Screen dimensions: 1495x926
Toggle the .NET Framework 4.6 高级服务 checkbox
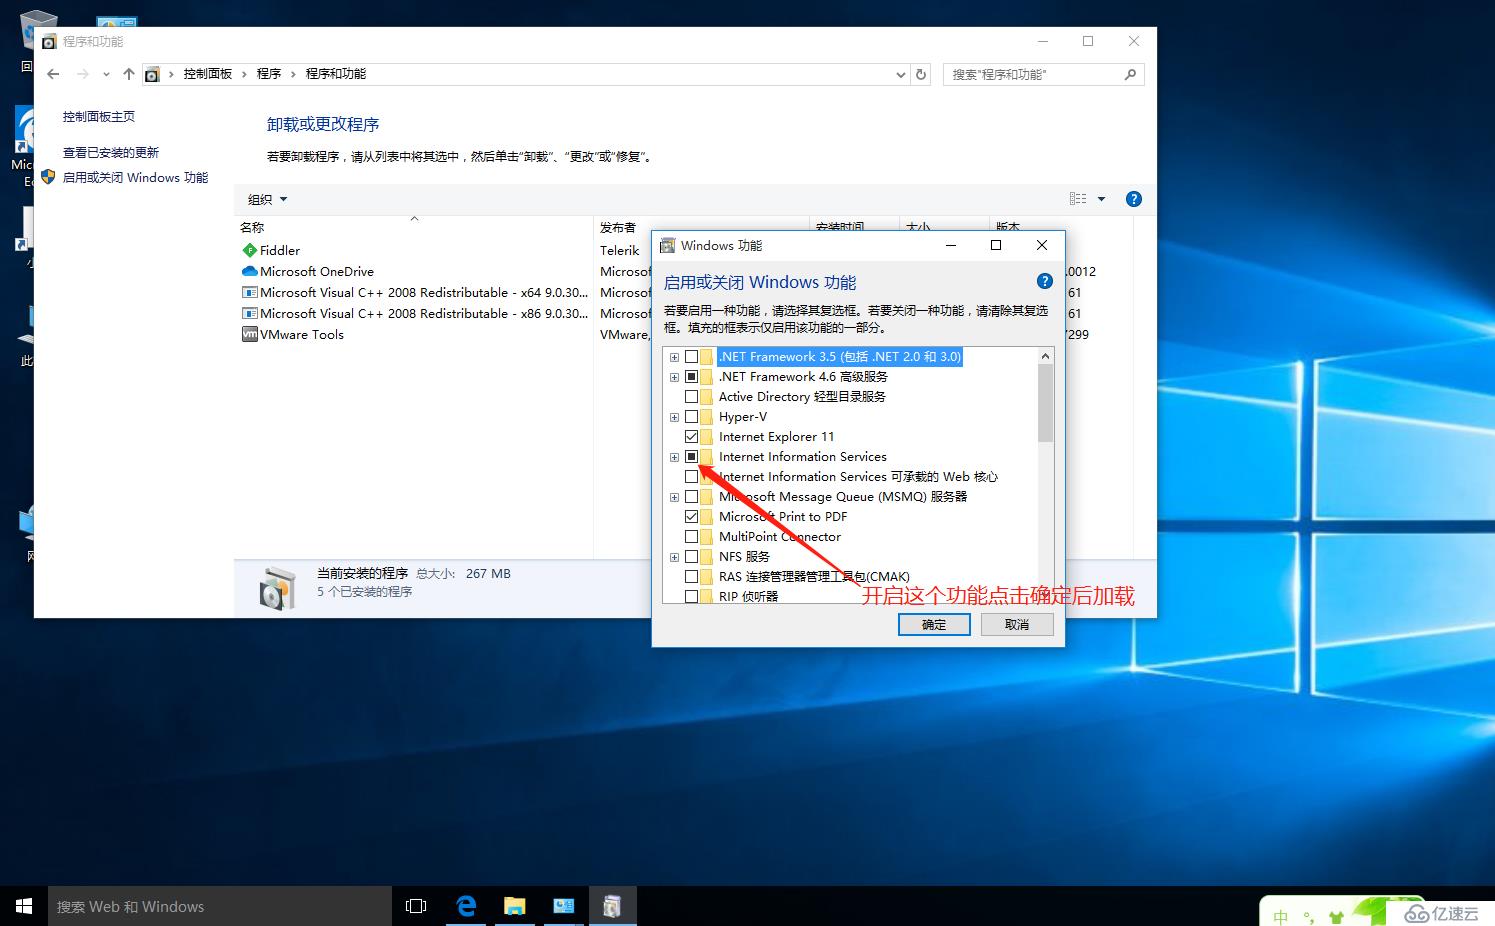click(691, 377)
